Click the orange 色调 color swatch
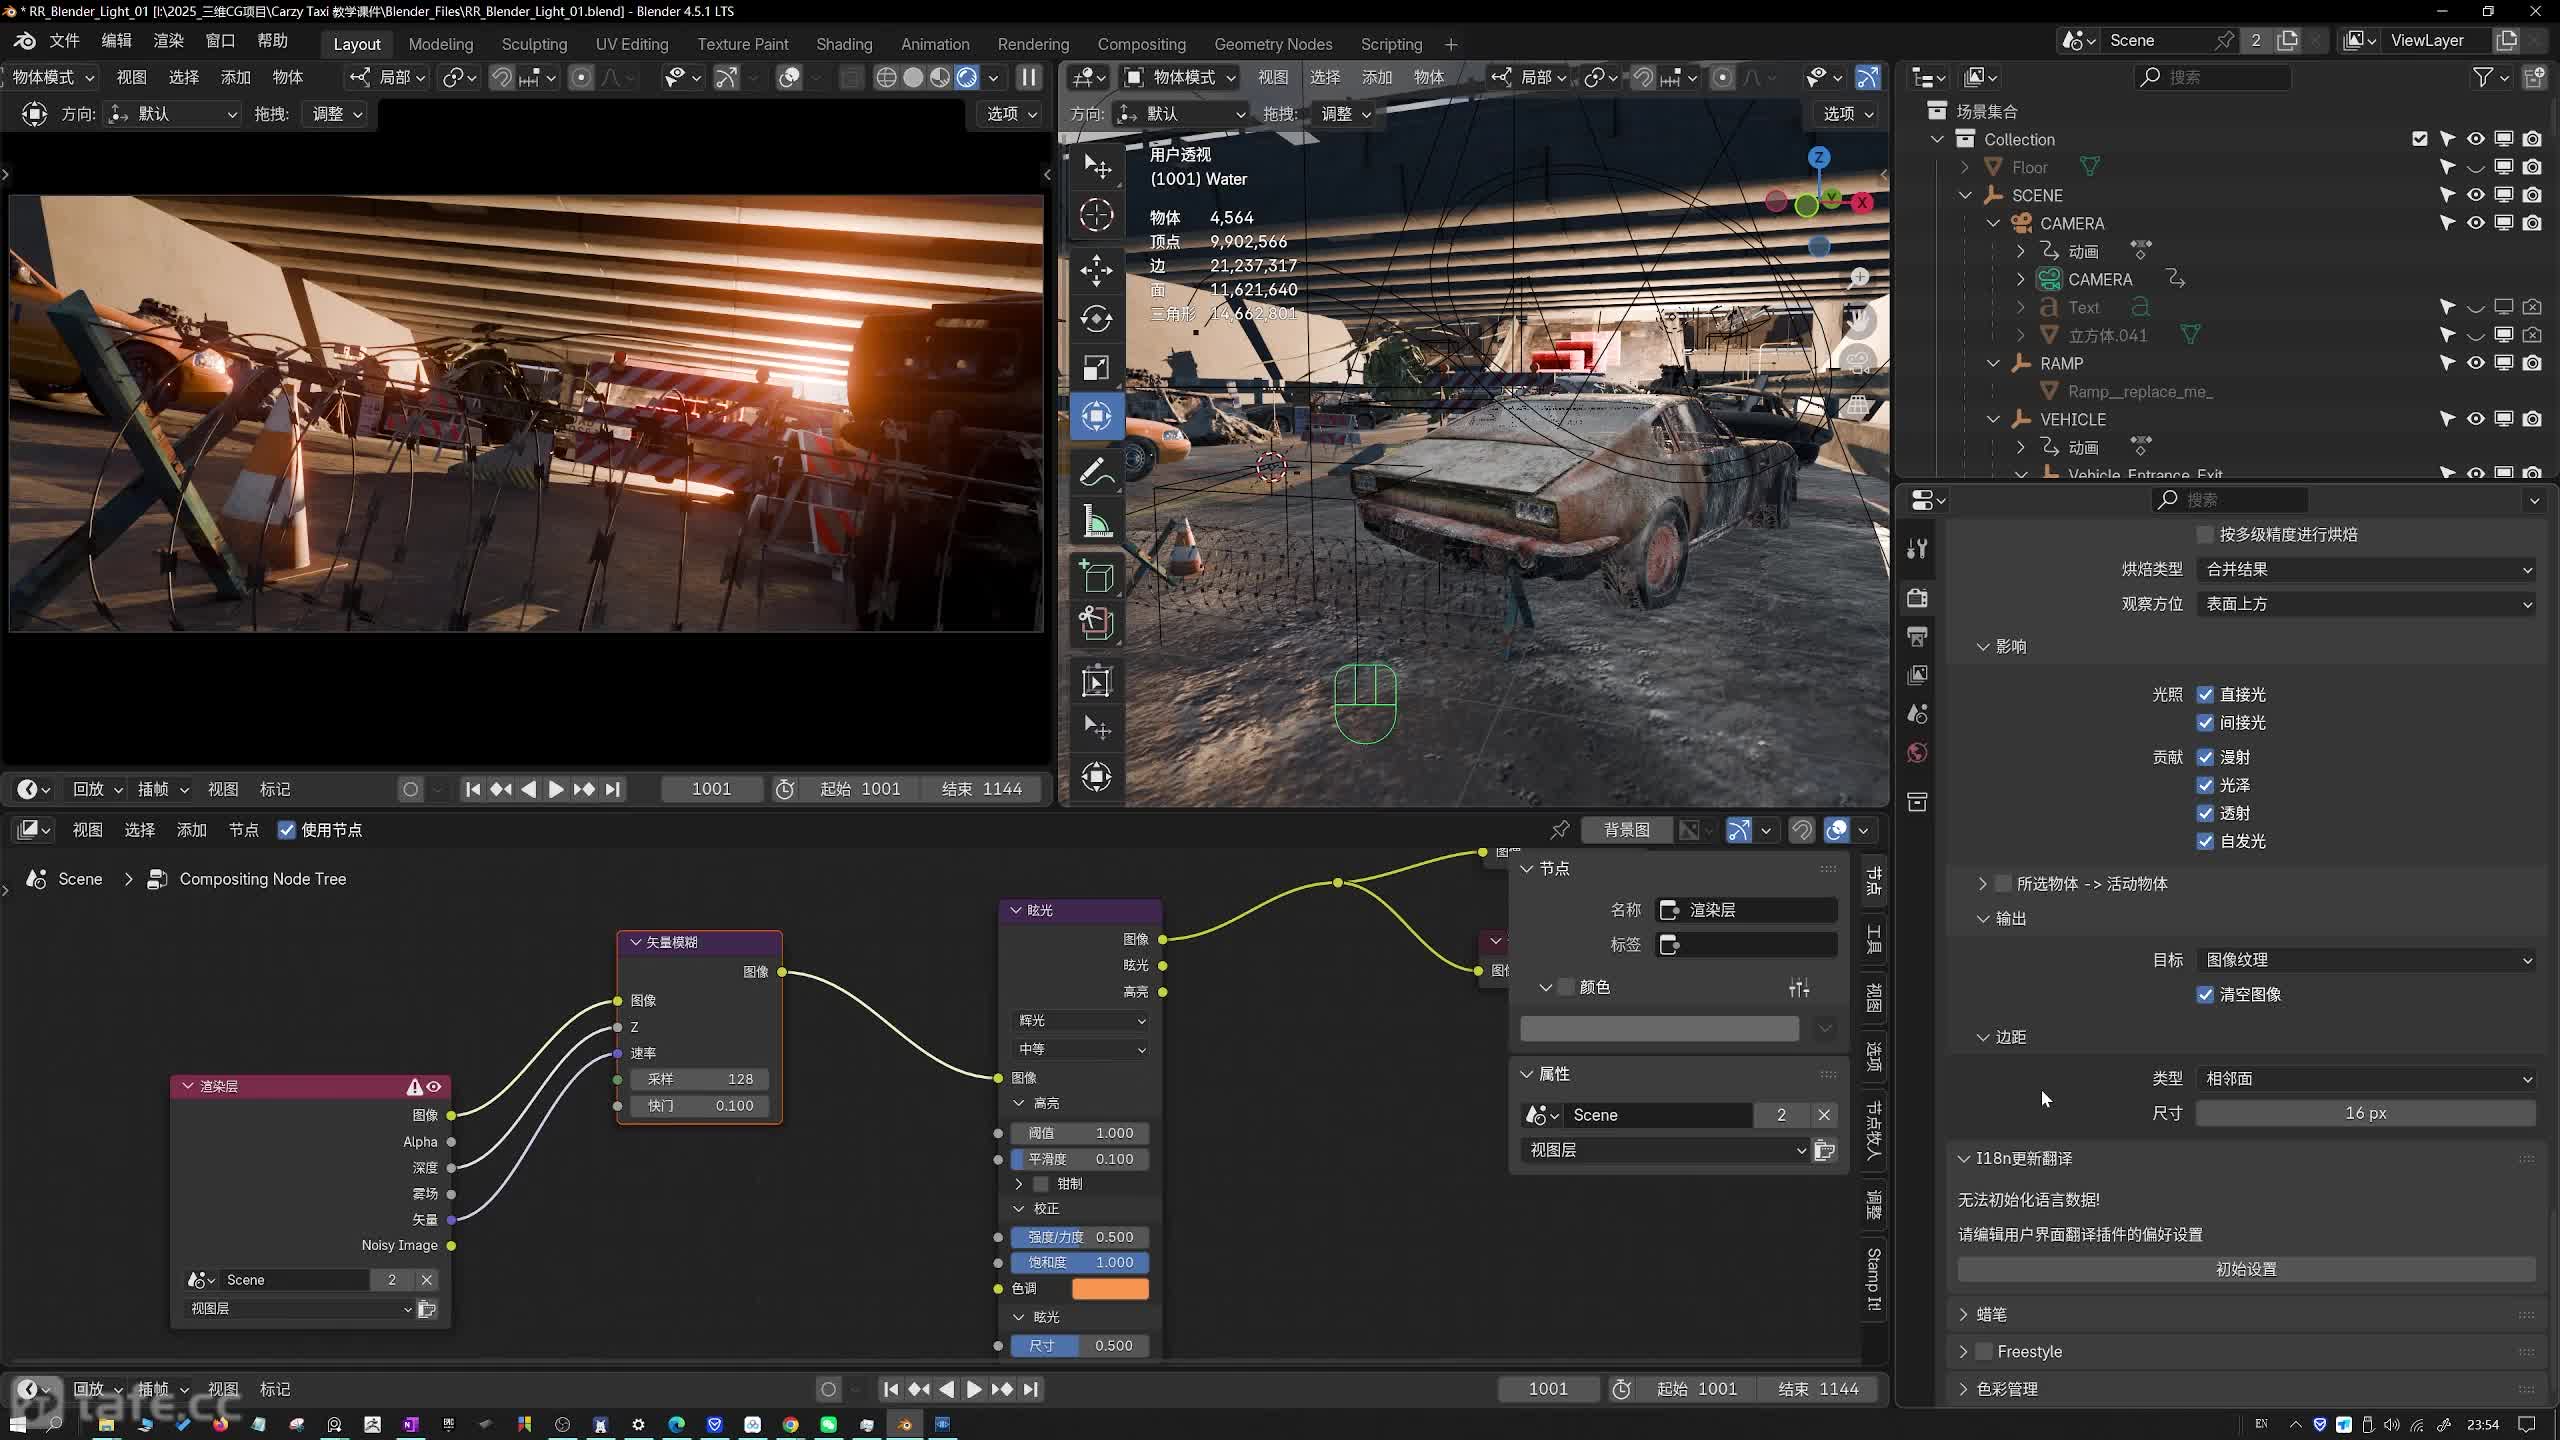The width and height of the screenshot is (2560, 1440). point(1110,1289)
